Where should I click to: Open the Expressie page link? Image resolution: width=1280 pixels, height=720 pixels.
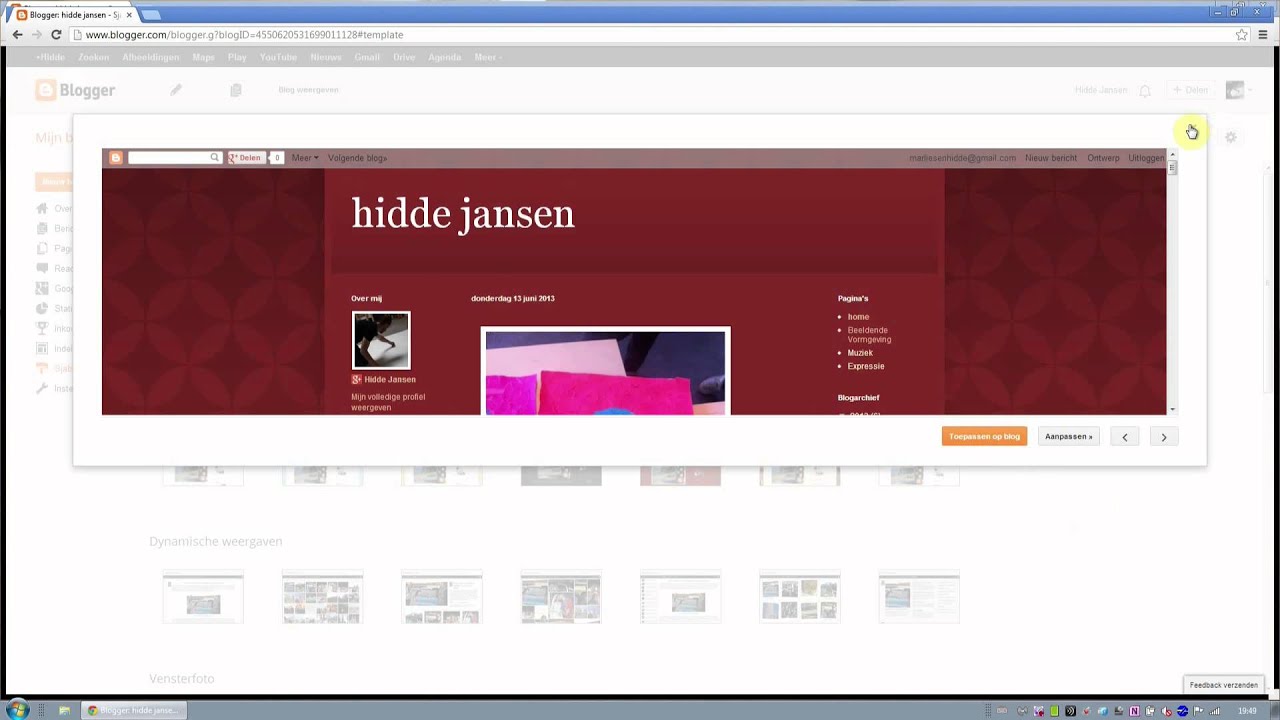866,366
